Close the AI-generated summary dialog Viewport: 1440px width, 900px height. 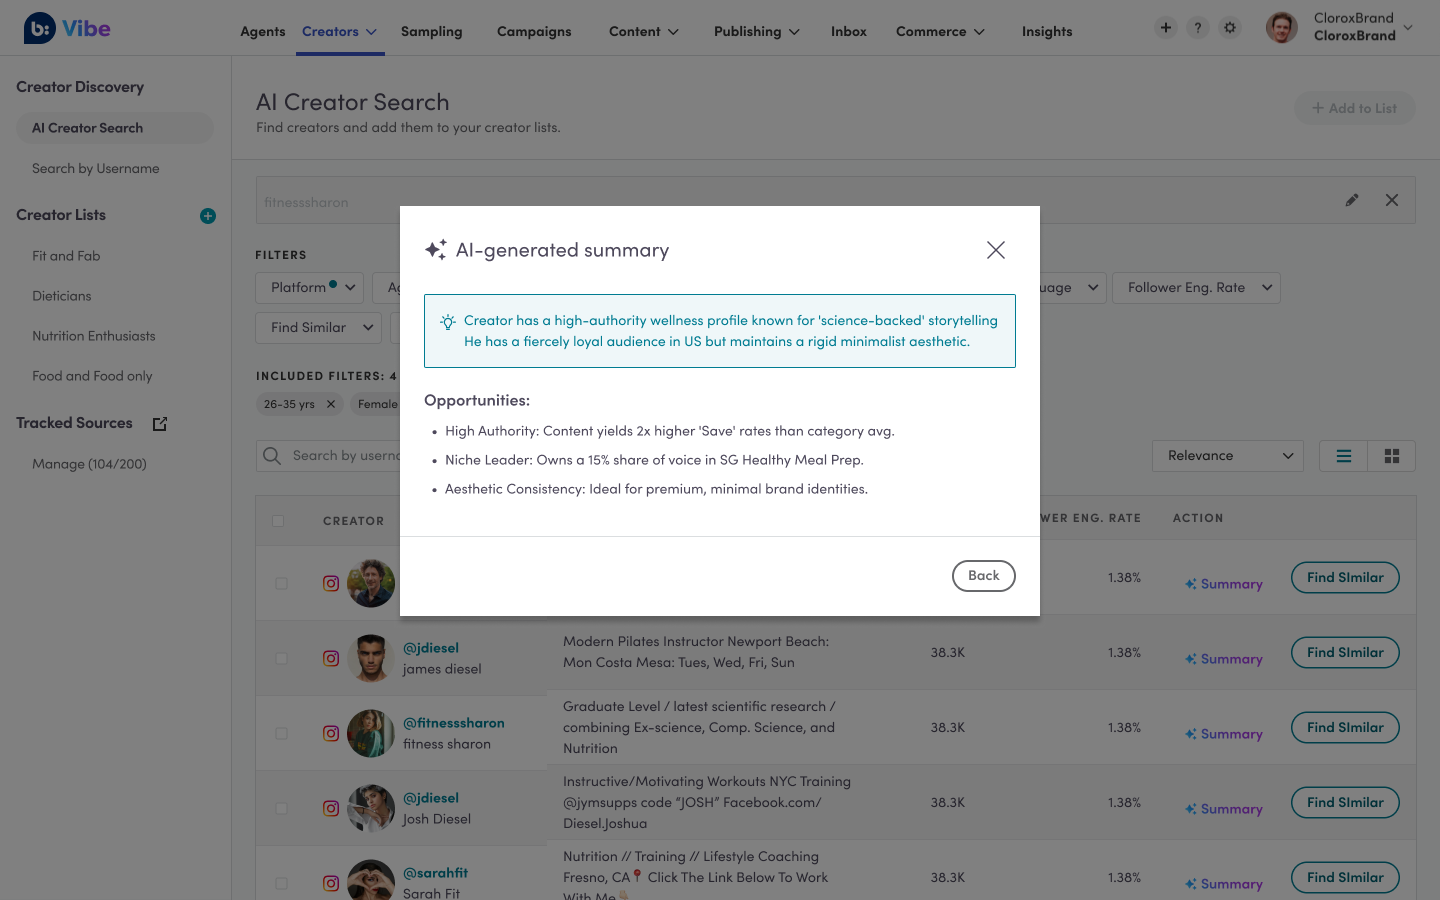[x=996, y=250]
